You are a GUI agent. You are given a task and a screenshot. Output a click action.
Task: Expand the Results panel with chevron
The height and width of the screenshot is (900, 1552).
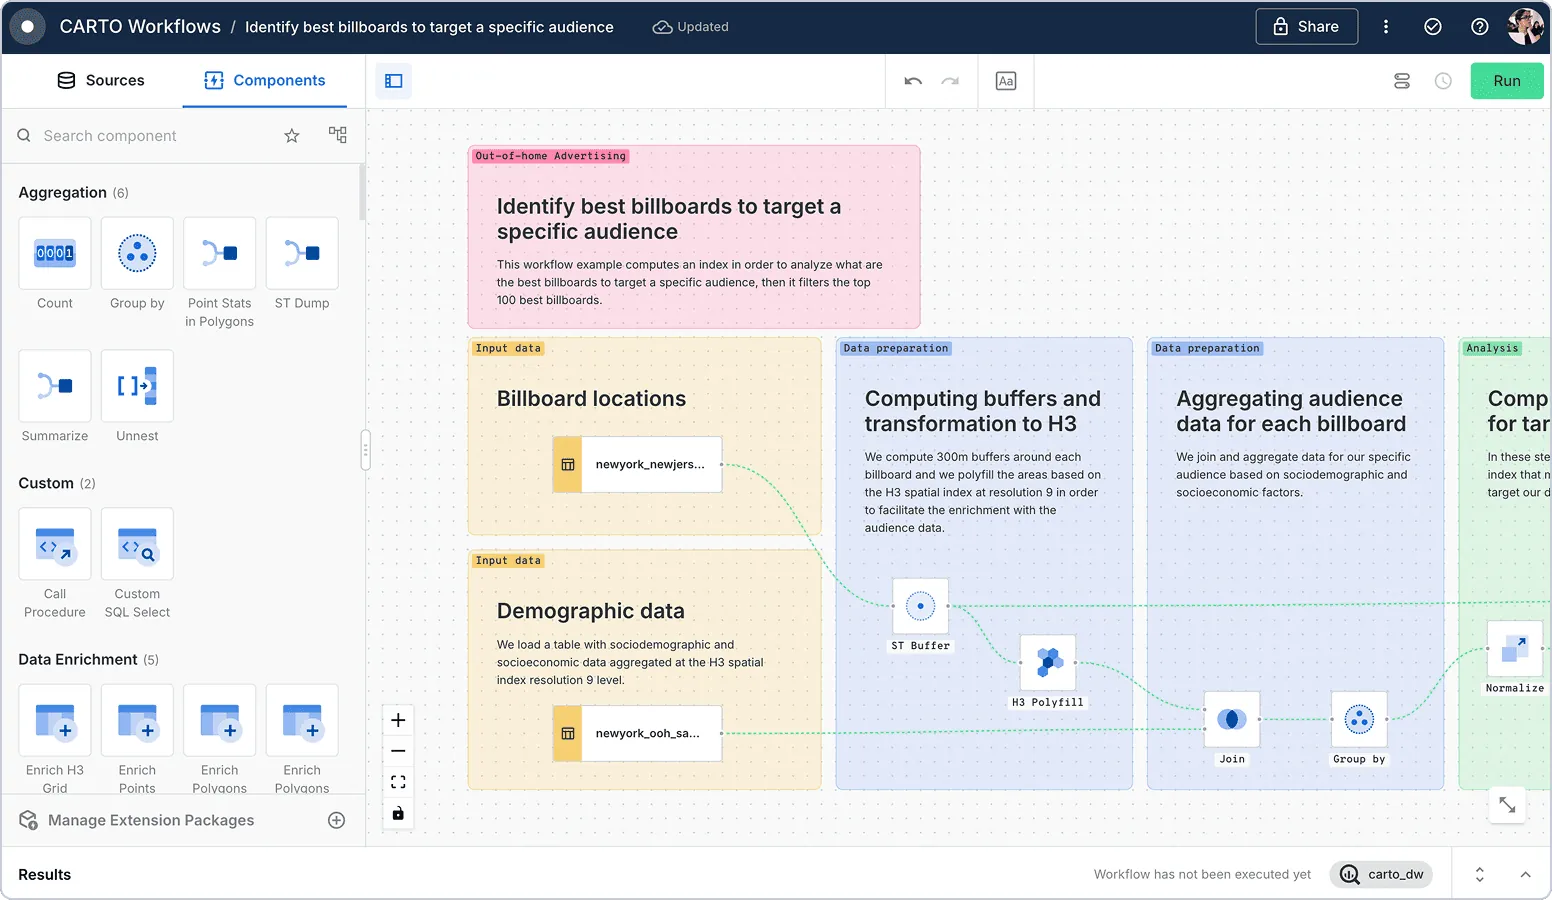[1525, 875]
